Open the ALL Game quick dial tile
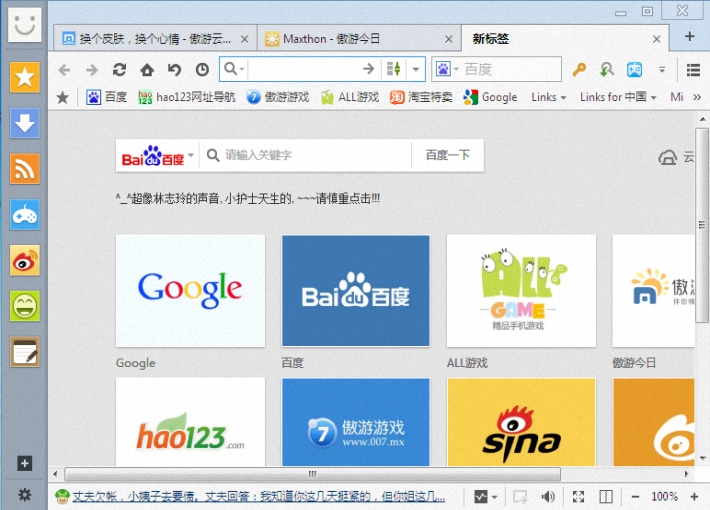The width and height of the screenshot is (710, 510). coord(521,291)
